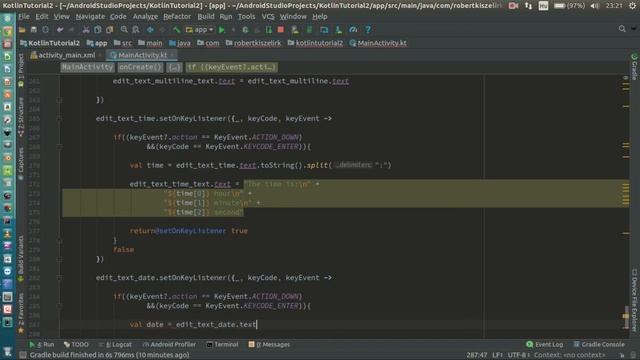The width and height of the screenshot is (640, 360).
Task: Click the UTF-8 encoding selector
Action: [x=518, y=355]
